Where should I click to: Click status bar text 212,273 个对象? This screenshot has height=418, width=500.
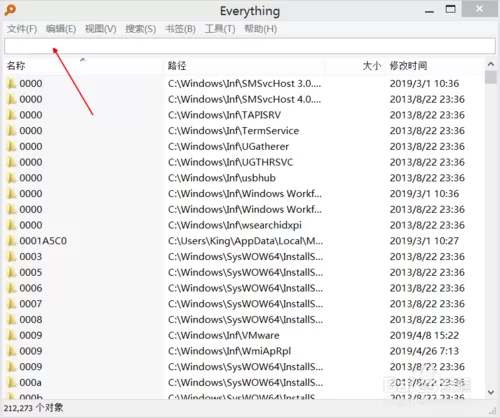click(x=33, y=408)
